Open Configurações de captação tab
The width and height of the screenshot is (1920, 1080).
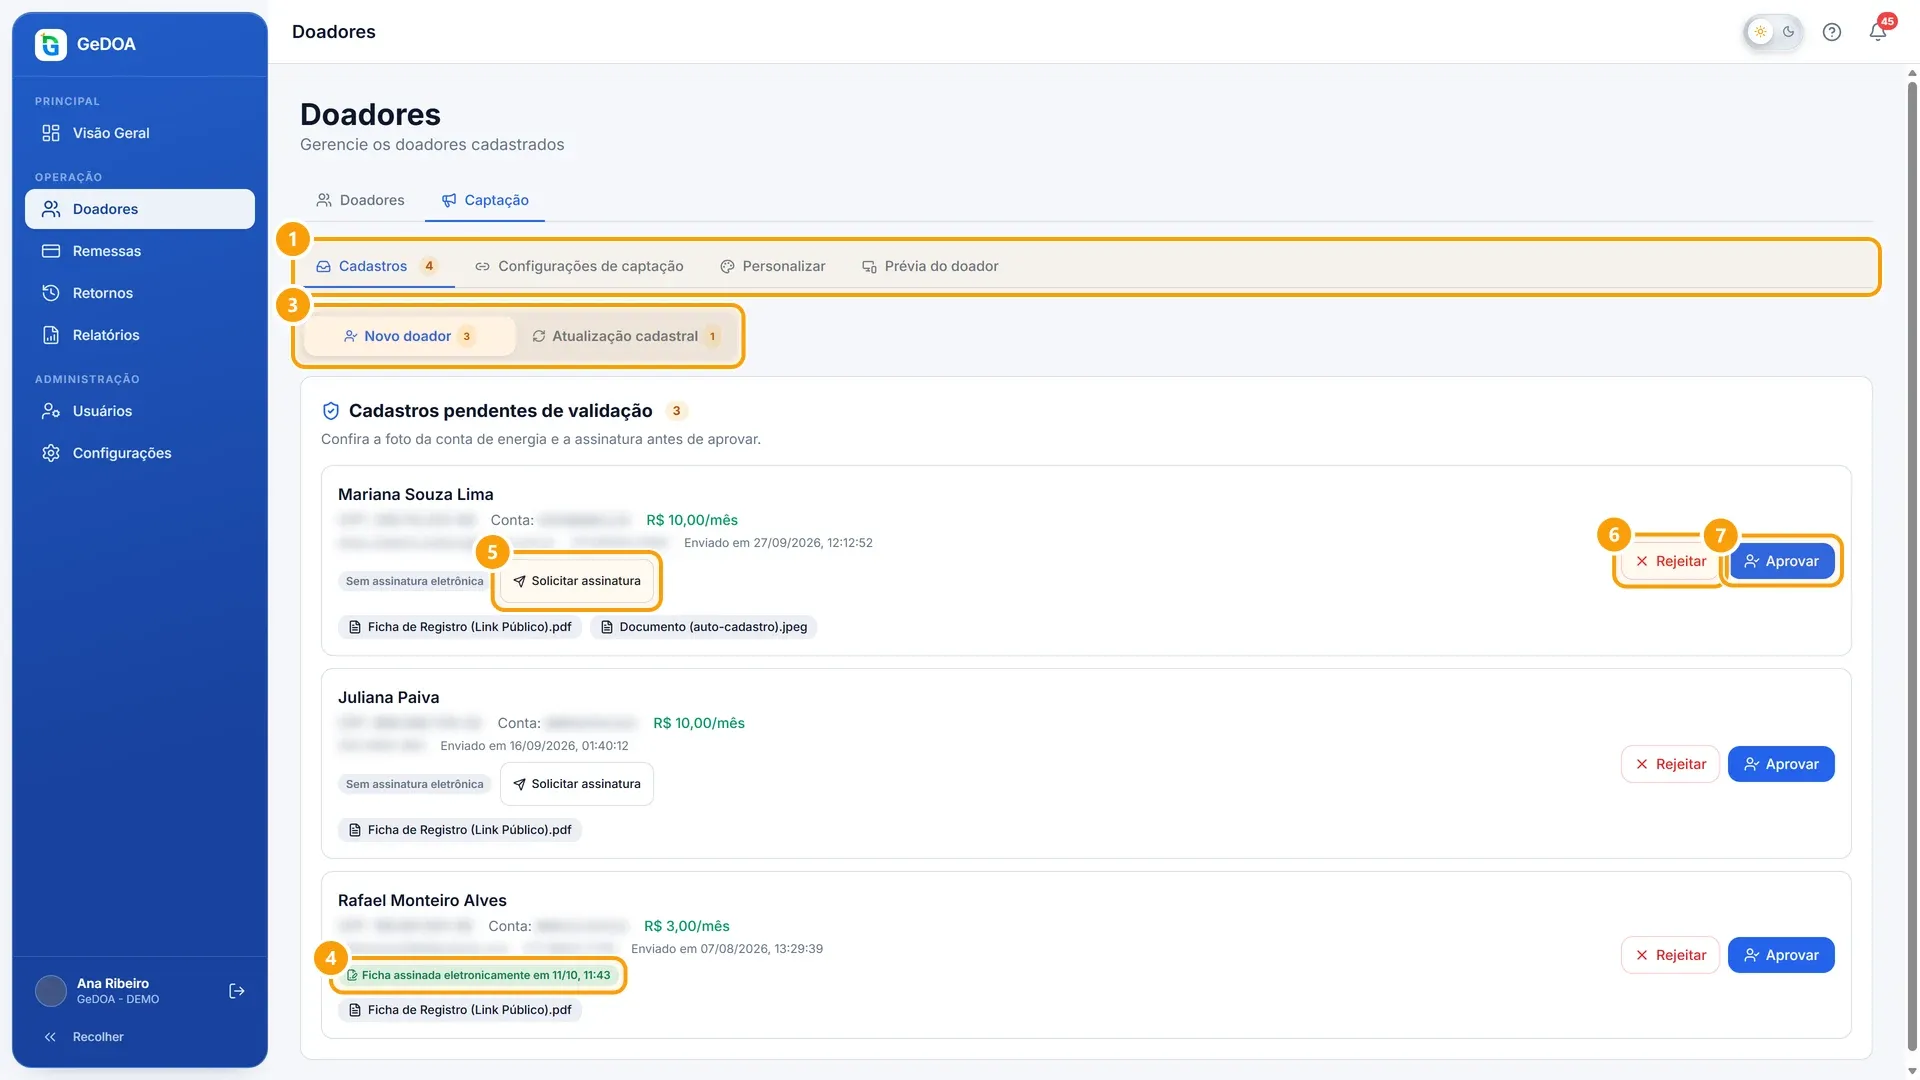click(x=579, y=266)
